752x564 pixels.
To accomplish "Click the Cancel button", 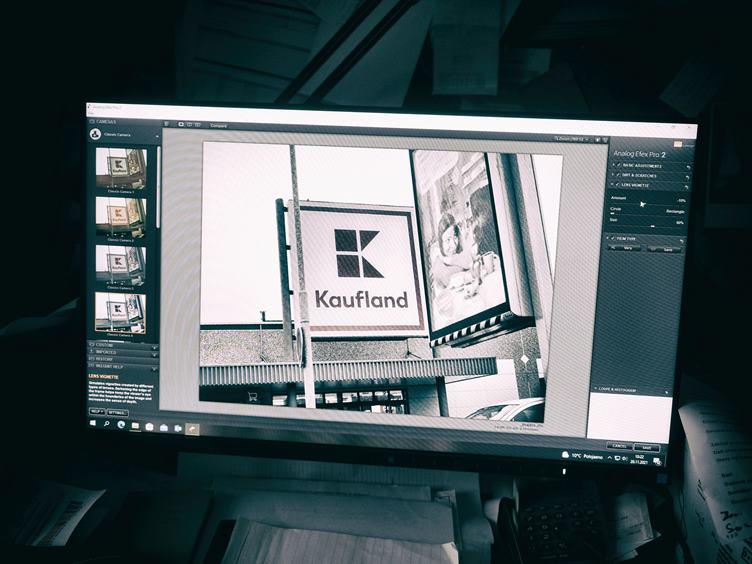I will [619, 446].
